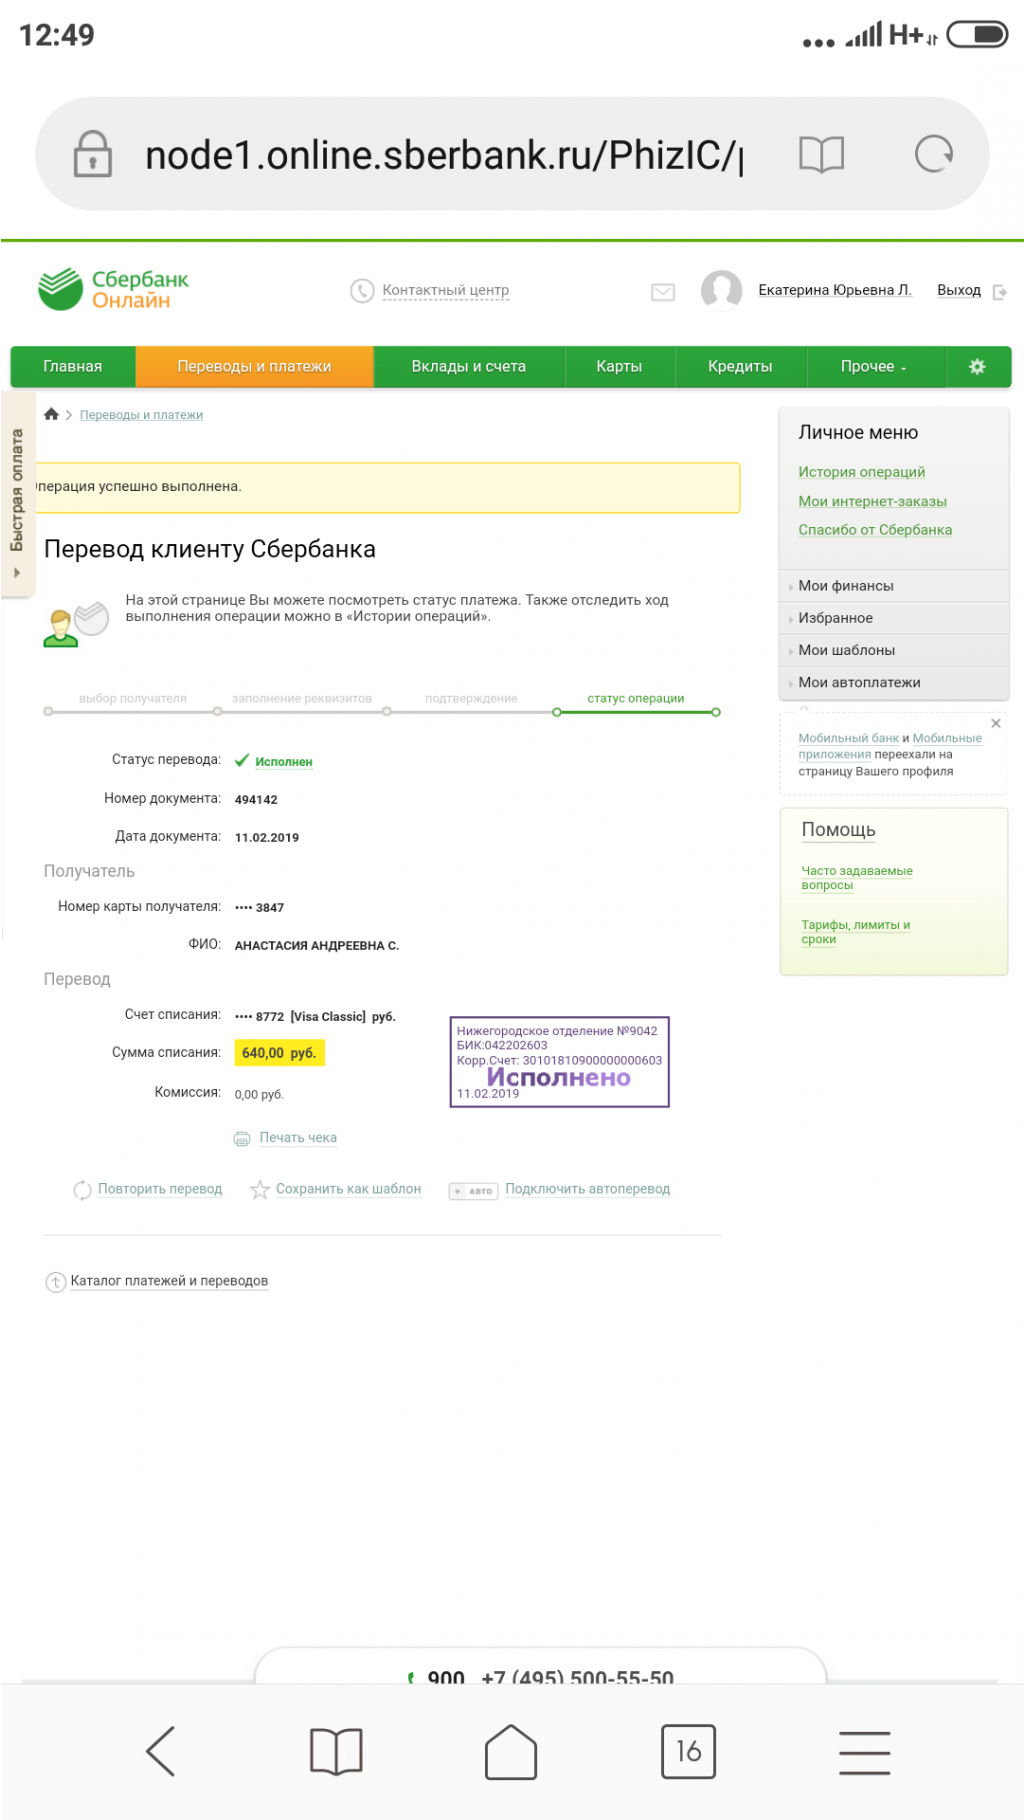Image resolution: width=1024 pixels, height=1820 pixels.
Task: Click the Мобильные приложения link
Action: pyautogui.click(x=890, y=746)
